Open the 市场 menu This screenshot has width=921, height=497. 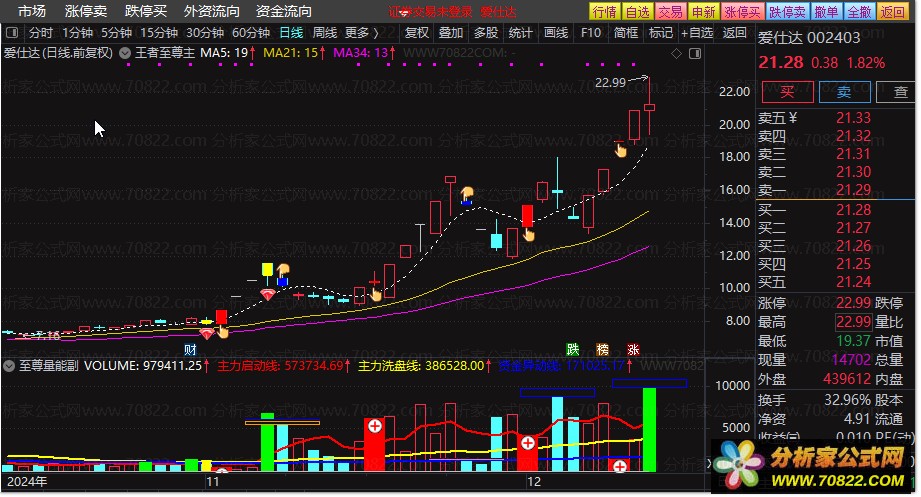pos(32,11)
